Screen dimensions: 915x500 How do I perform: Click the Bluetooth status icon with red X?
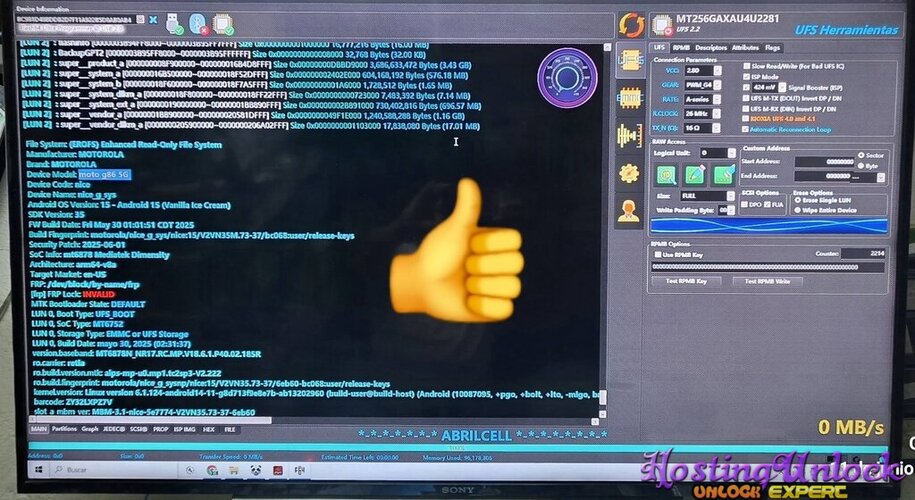[x=198, y=25]
